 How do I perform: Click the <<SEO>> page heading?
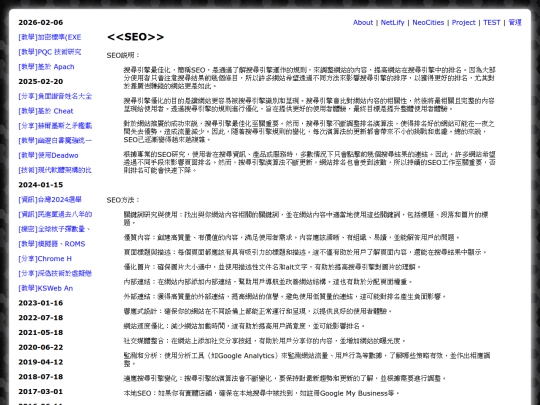[135, 37]
